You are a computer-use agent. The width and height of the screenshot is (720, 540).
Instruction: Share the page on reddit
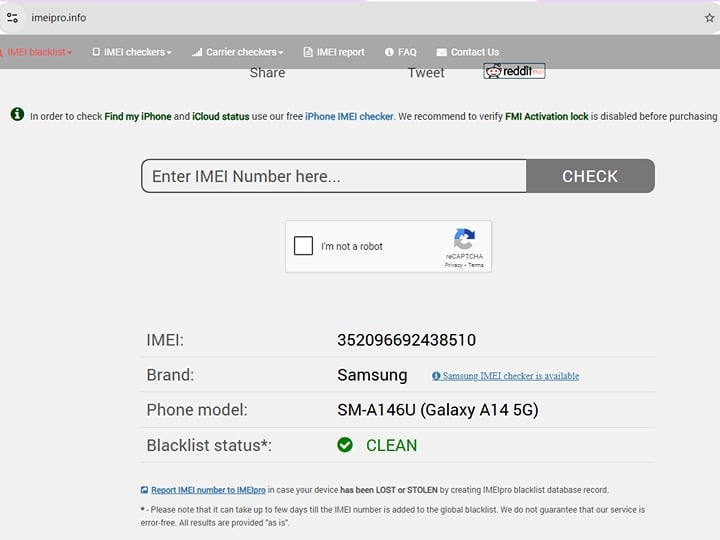[514, 71]
